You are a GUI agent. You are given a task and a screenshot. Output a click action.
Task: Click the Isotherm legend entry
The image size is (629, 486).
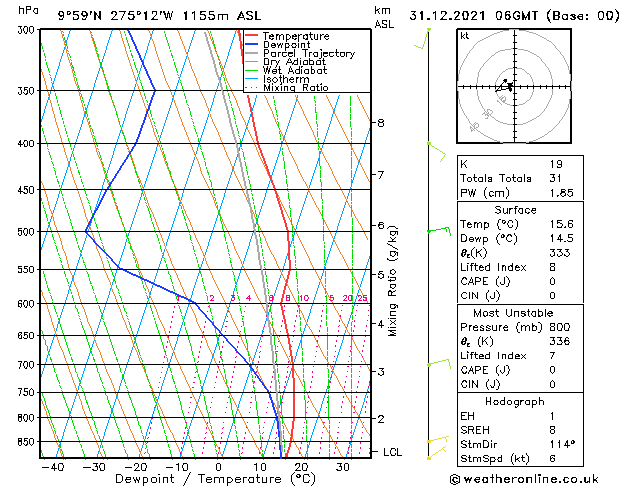coord(277,79)
